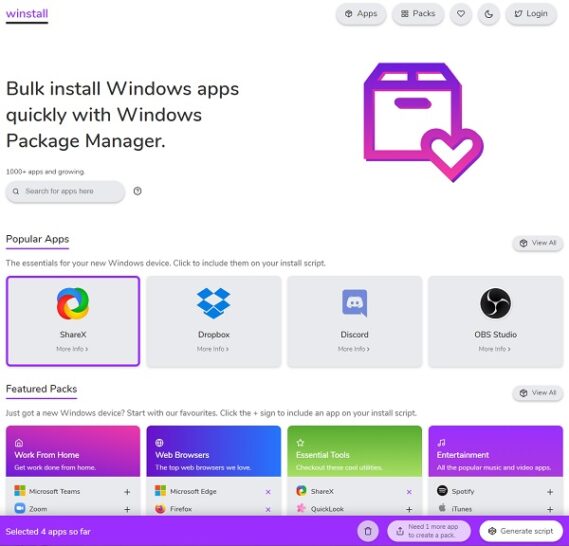Add iTunes using its plus icon
The height and width of the screenshot is (546, 569).
[x=550, y=509]
